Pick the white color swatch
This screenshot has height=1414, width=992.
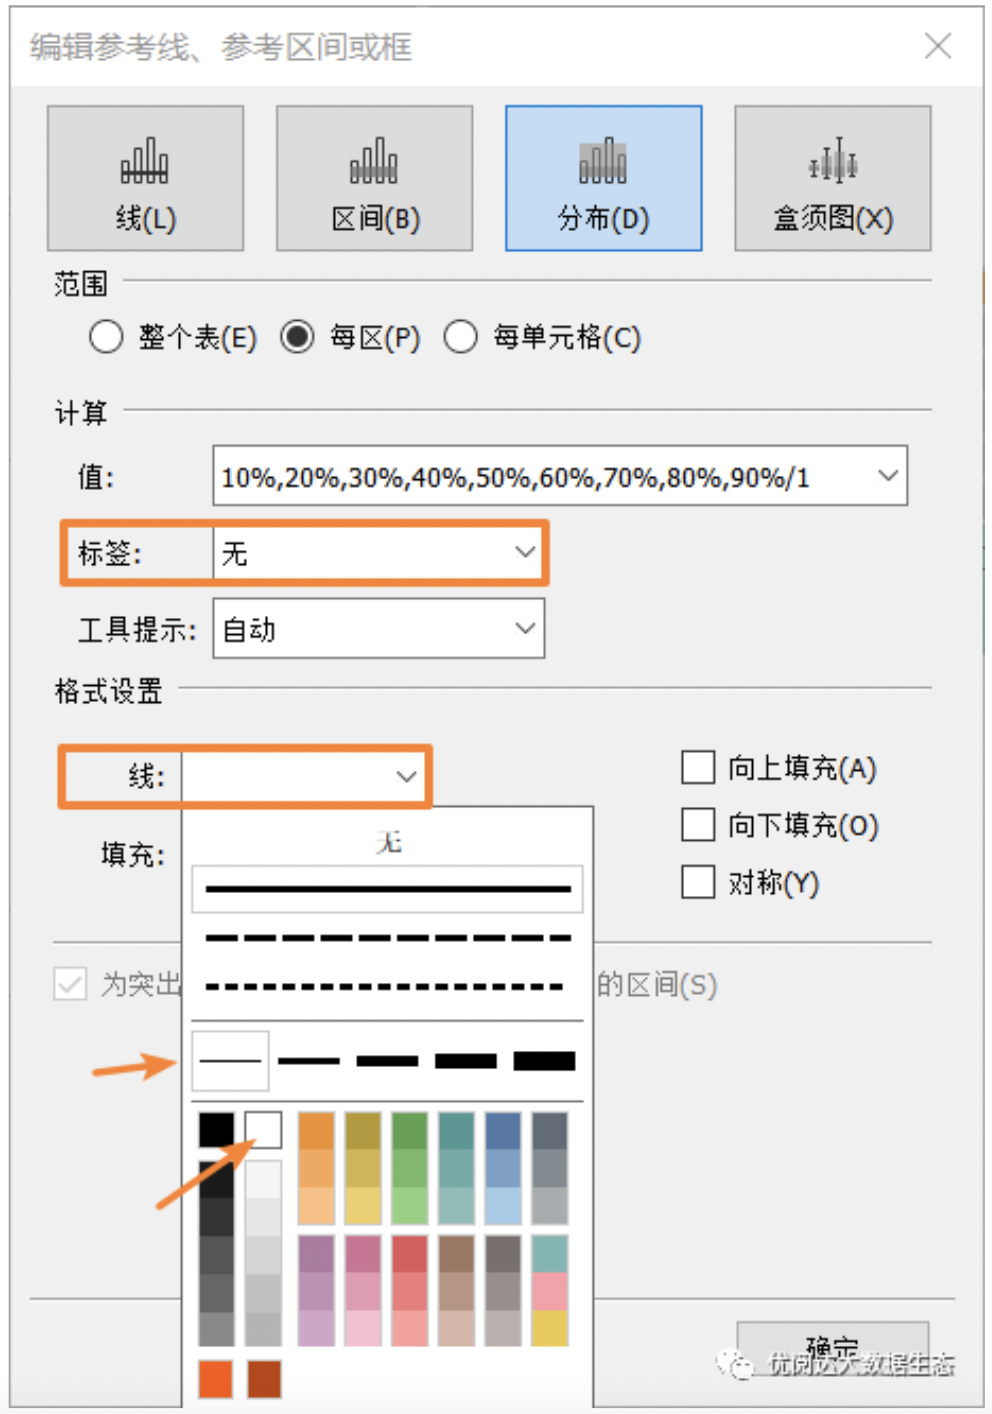pyautogui.click(x=263, y=1130)
